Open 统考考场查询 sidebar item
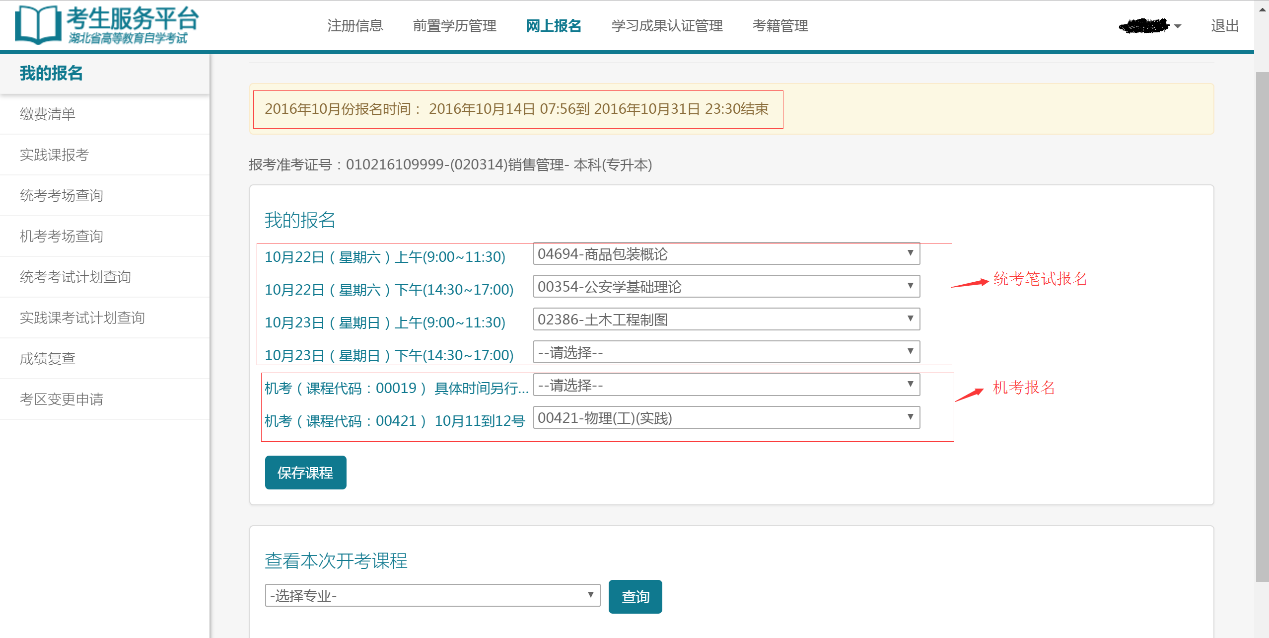The width and height of the screenshot is (1269, 638). tap(62, 195)
